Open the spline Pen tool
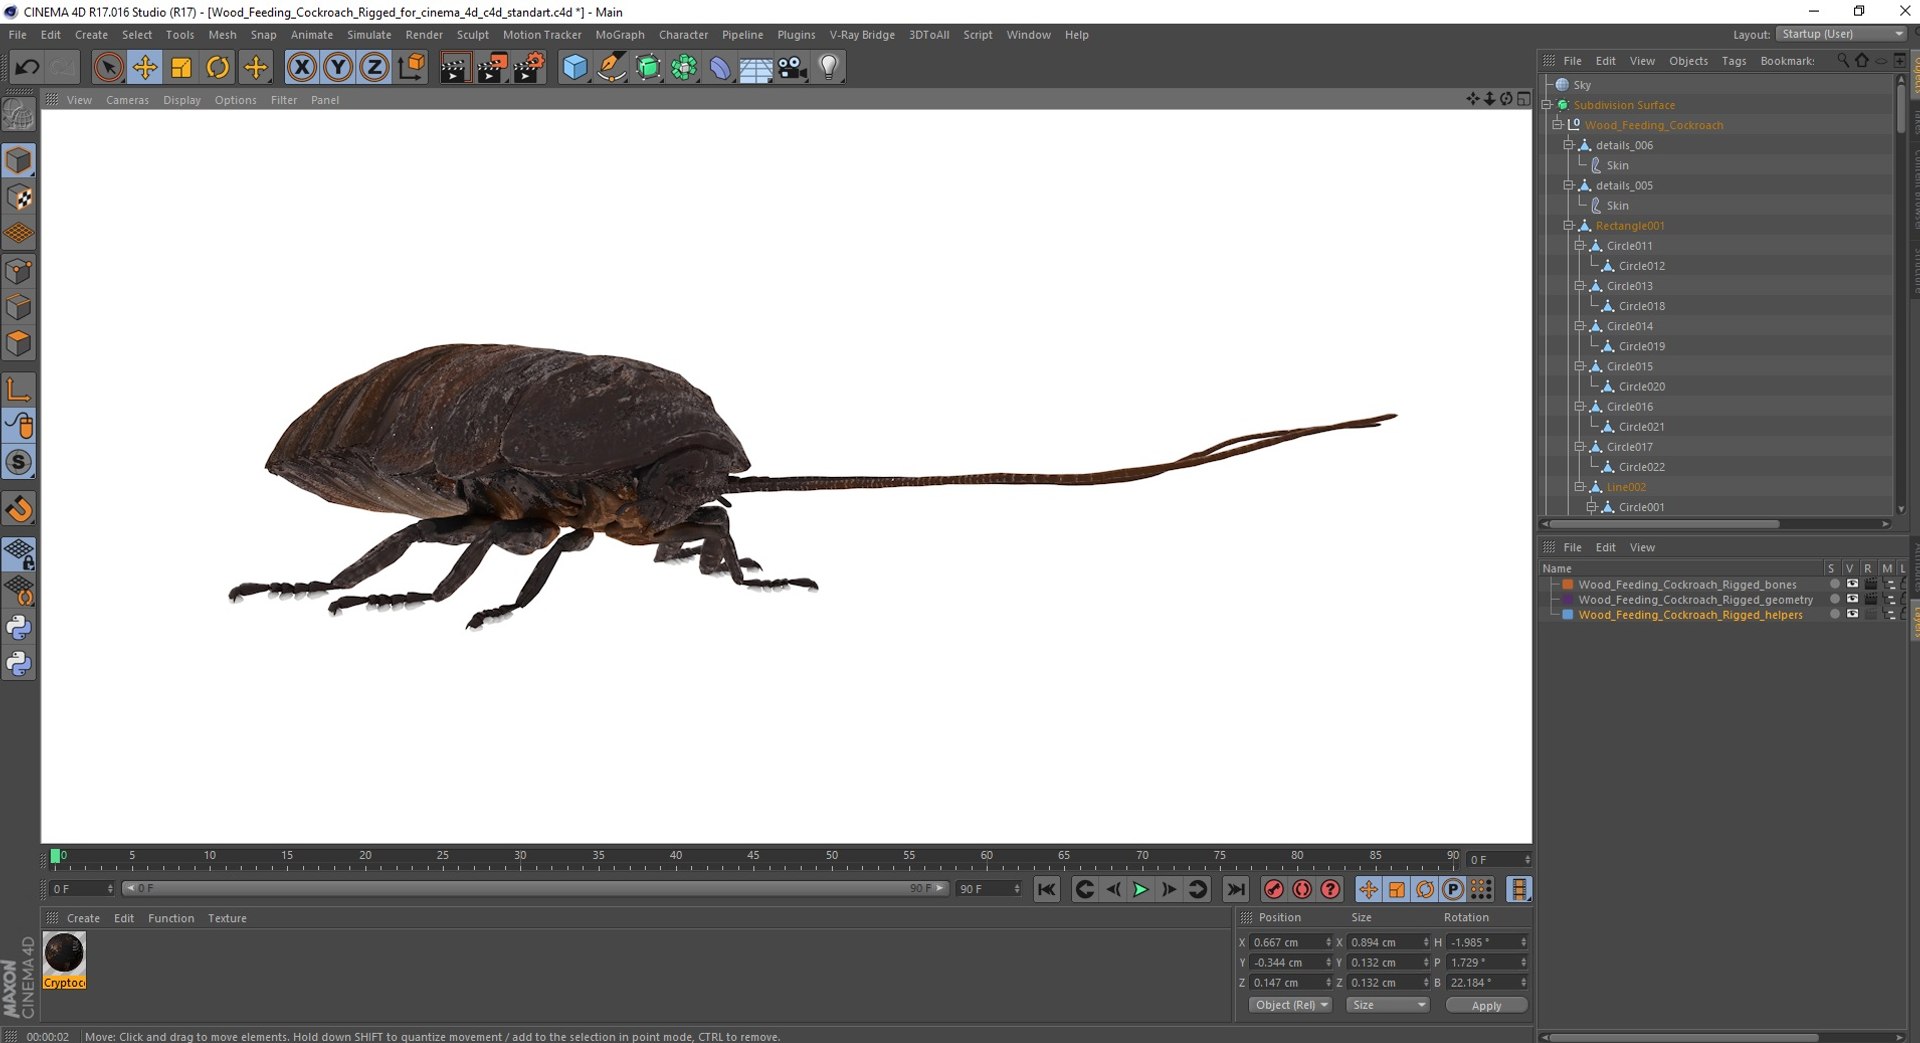 click(x=611, y=67)
